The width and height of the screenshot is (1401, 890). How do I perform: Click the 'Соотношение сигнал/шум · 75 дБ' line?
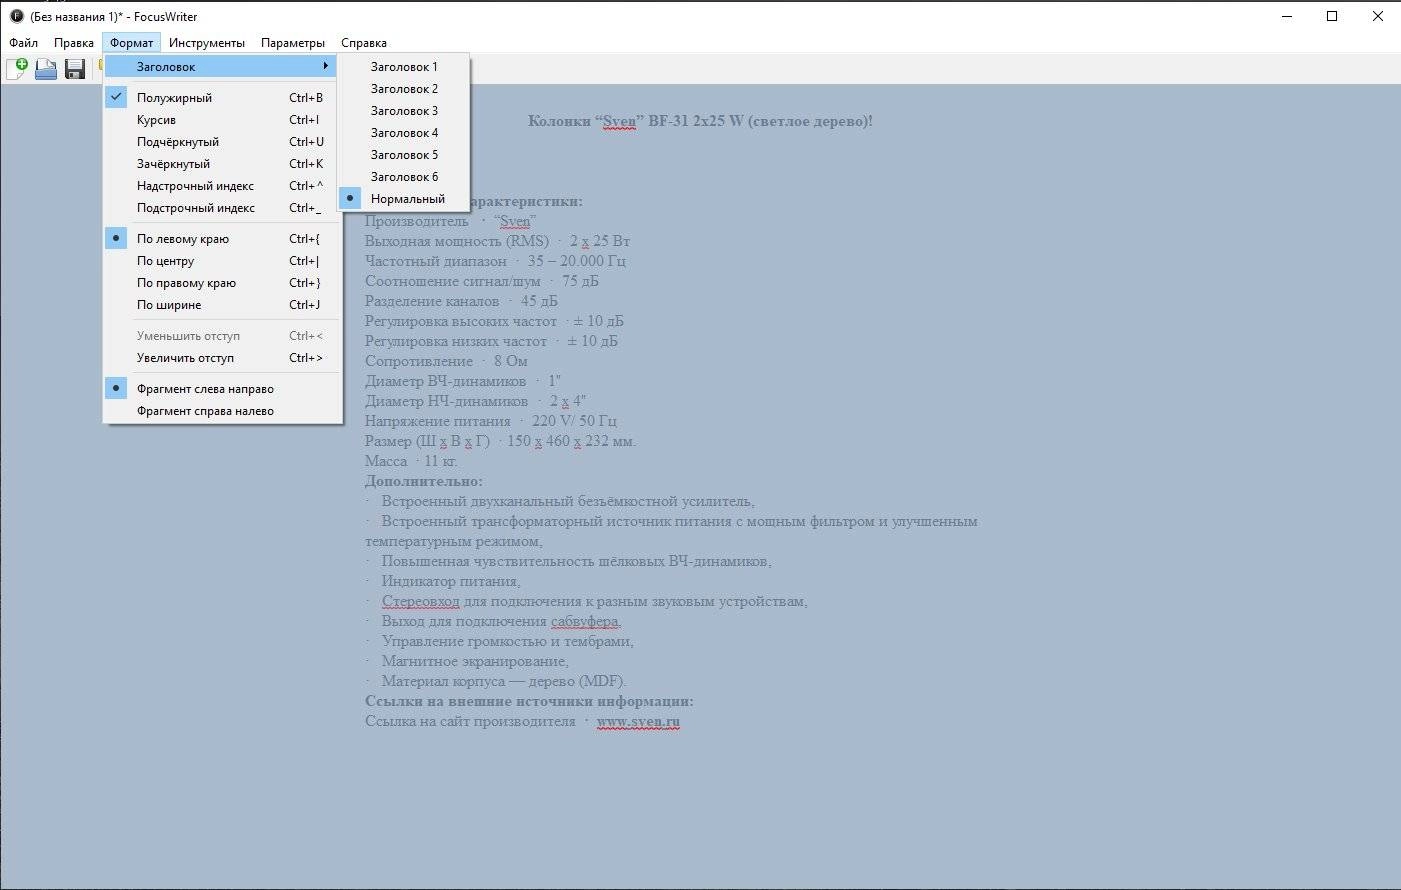click(482, 281)
